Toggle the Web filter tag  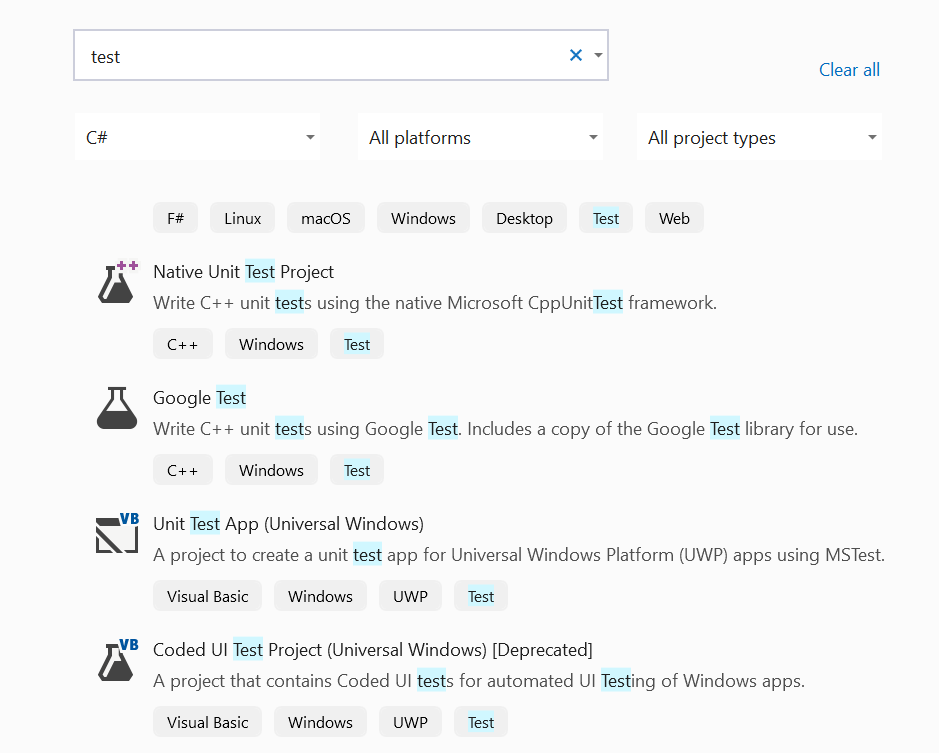tap(674, 217)
